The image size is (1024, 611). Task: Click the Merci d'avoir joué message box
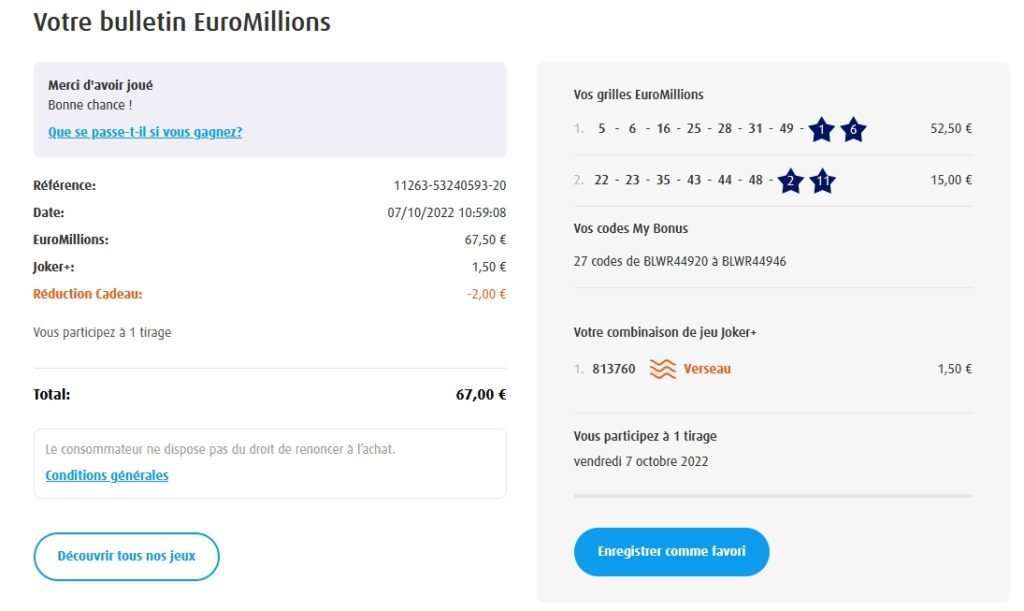pyautogui.click(x=270, y=109)
